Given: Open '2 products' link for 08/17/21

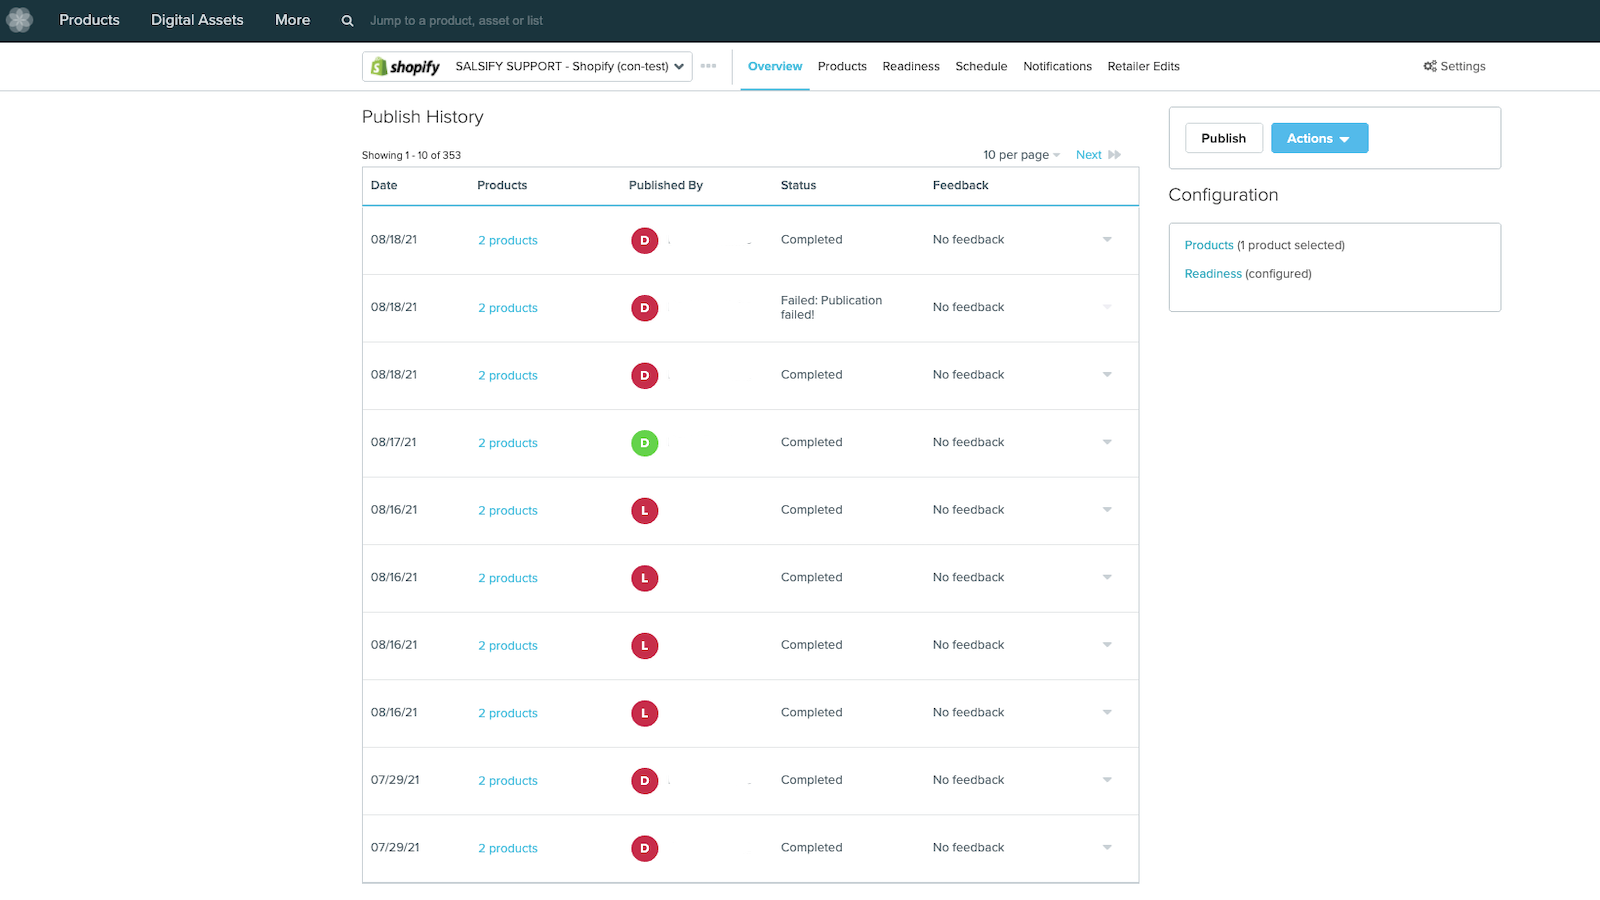Looking at the screenshot, I should [508, 443].
